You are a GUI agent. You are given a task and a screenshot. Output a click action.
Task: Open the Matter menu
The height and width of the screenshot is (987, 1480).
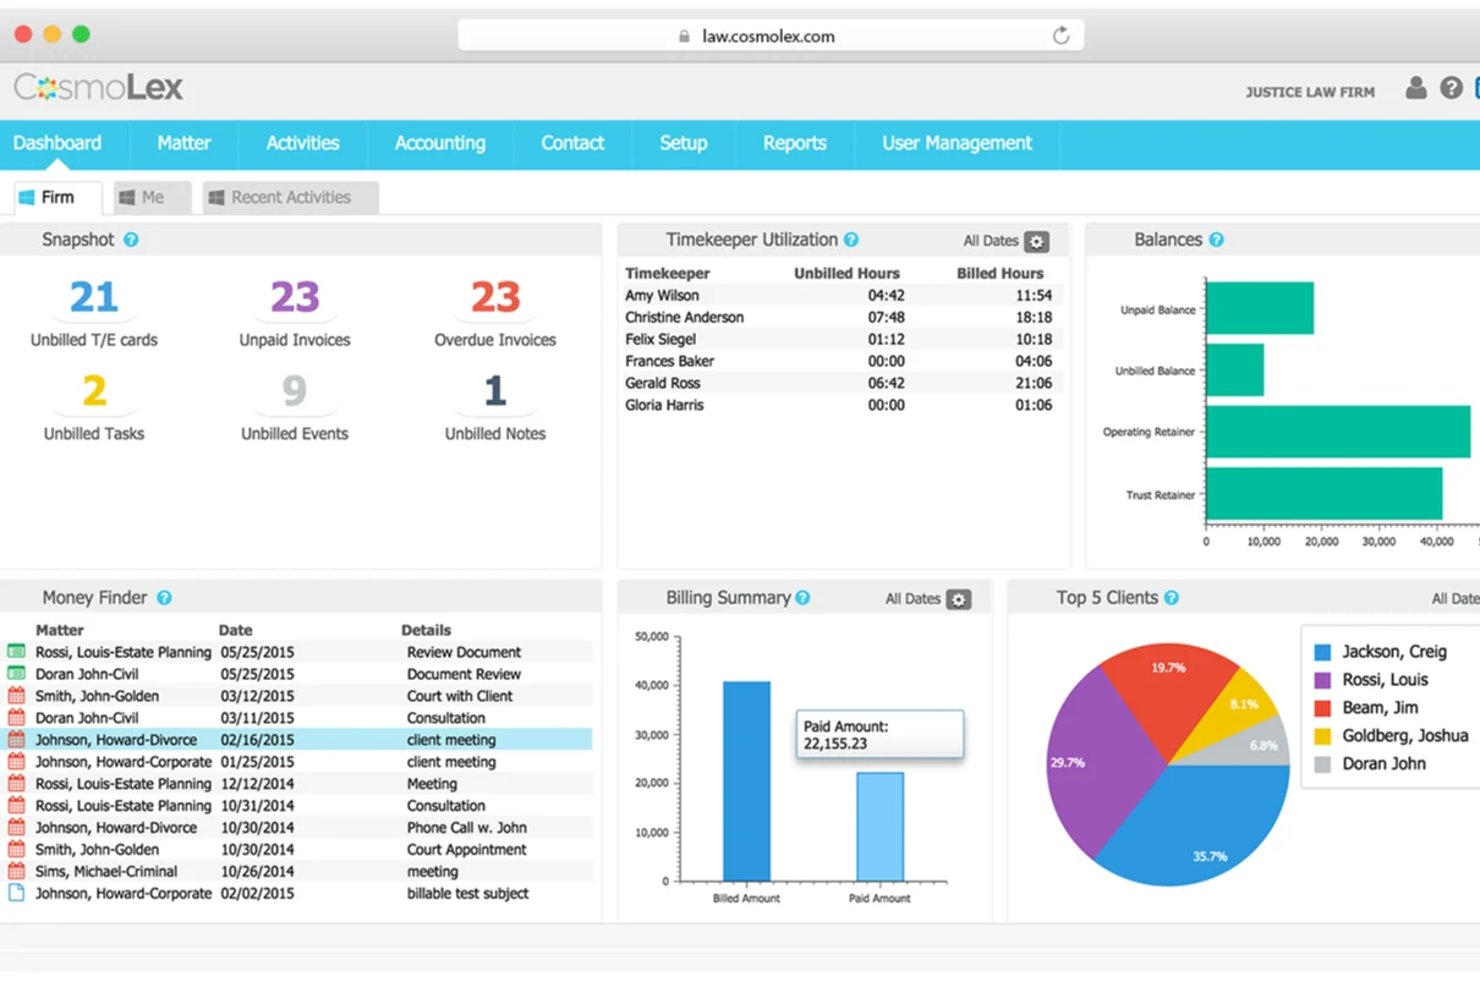click(x=184, y=143)
